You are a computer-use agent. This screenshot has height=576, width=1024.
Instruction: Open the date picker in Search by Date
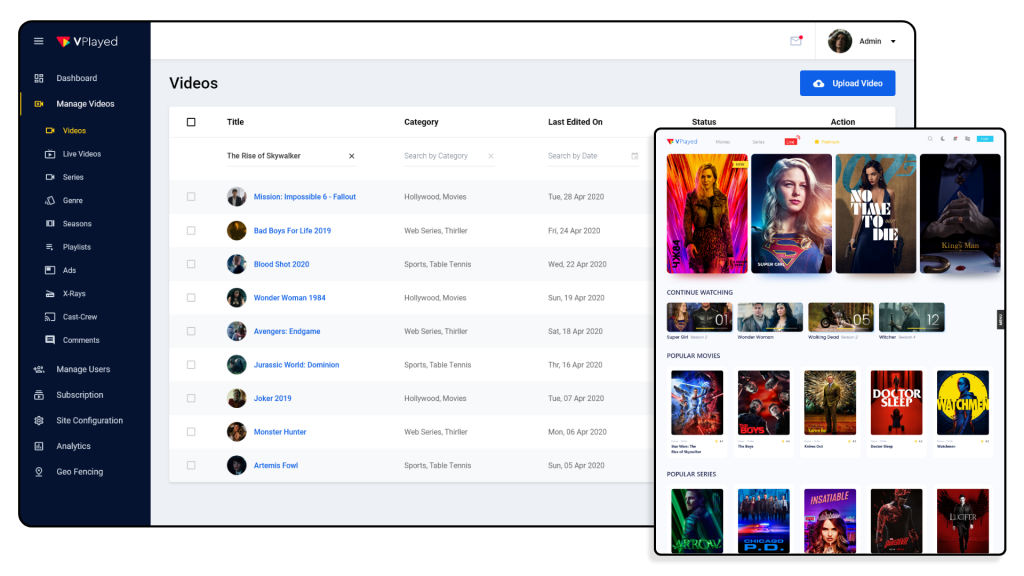(634, 156)
